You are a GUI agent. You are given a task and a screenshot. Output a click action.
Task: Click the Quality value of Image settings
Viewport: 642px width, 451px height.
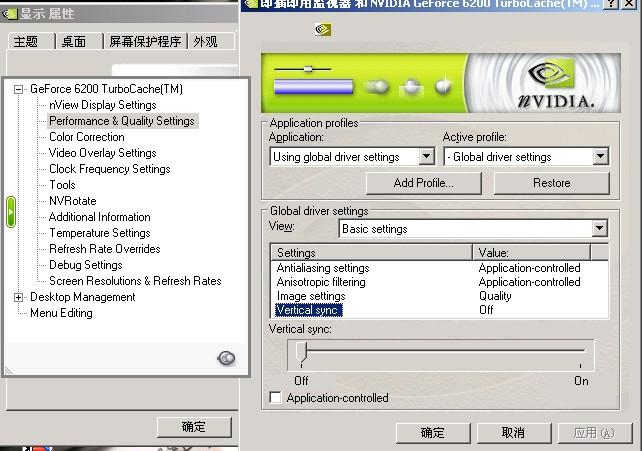tap(495, 296)
